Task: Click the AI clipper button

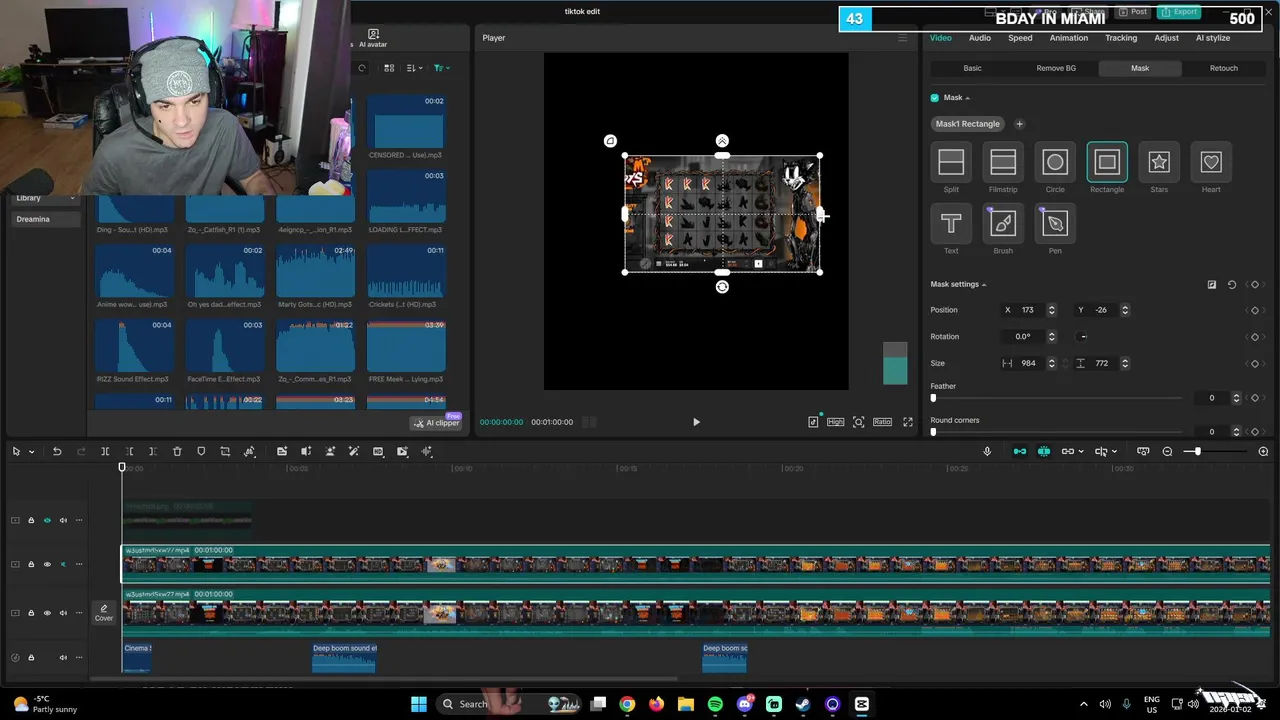Action: point(437,423)
